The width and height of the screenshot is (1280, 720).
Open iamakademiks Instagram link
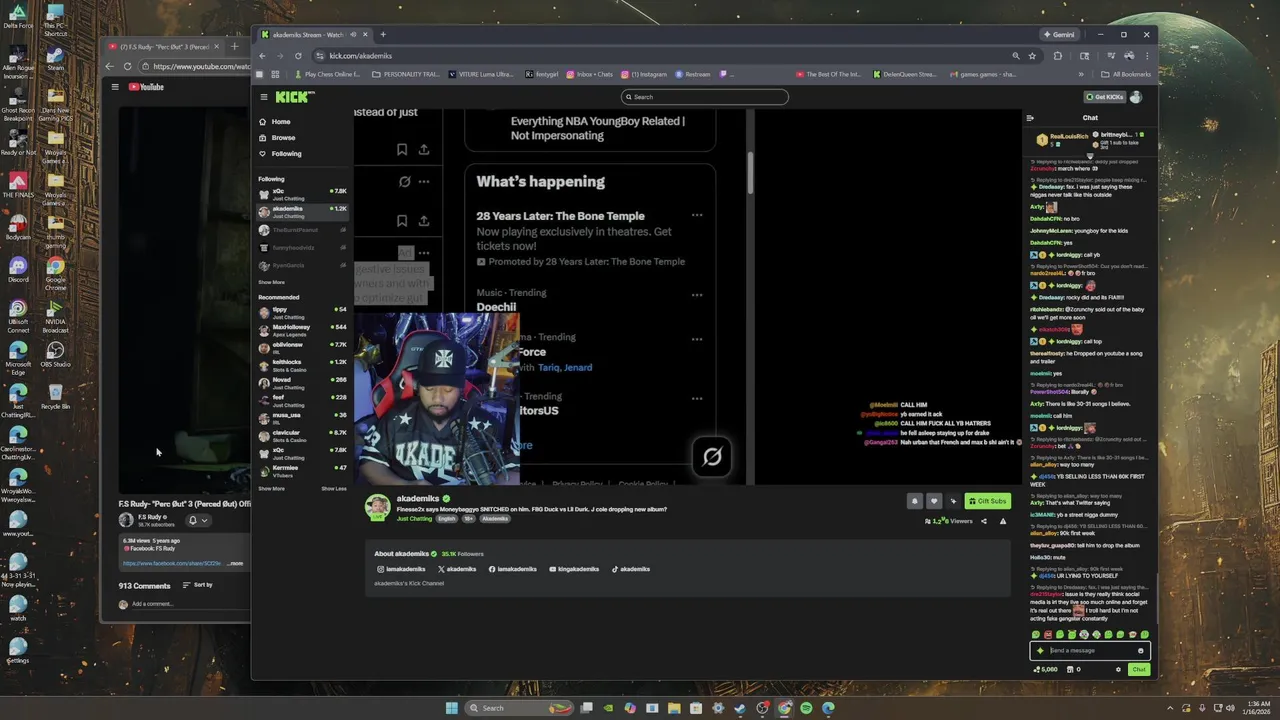[401, 569]
